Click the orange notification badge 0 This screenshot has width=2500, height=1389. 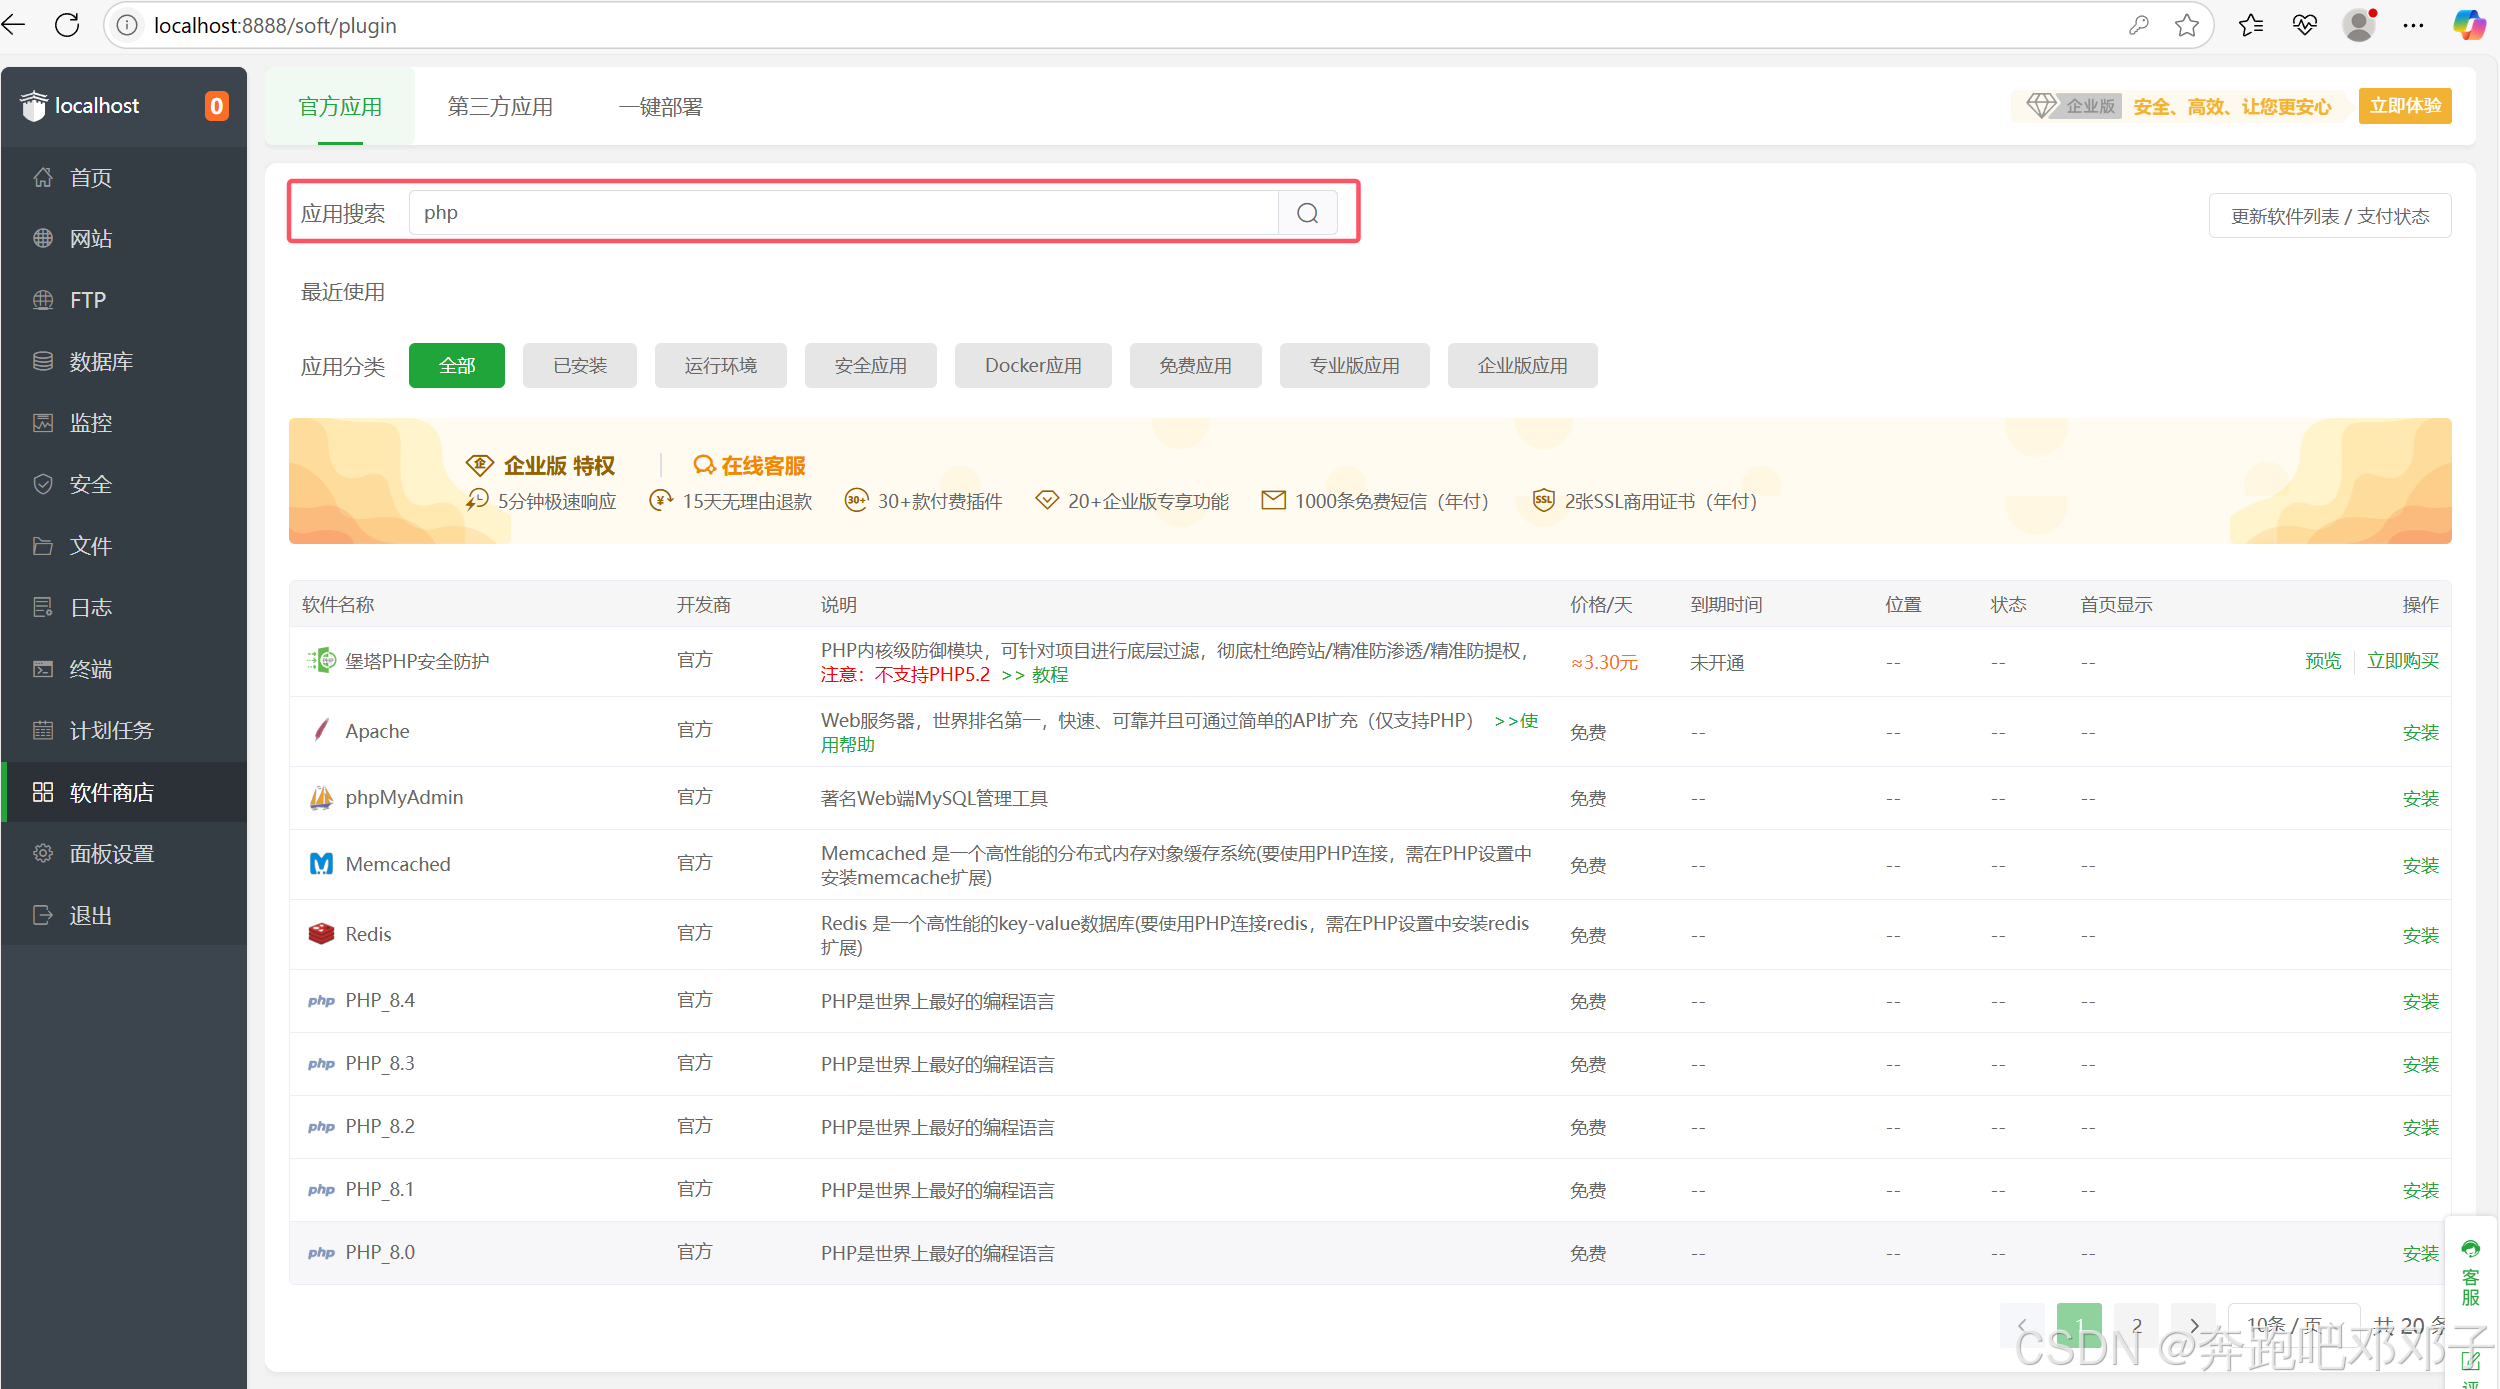[216, 106]
